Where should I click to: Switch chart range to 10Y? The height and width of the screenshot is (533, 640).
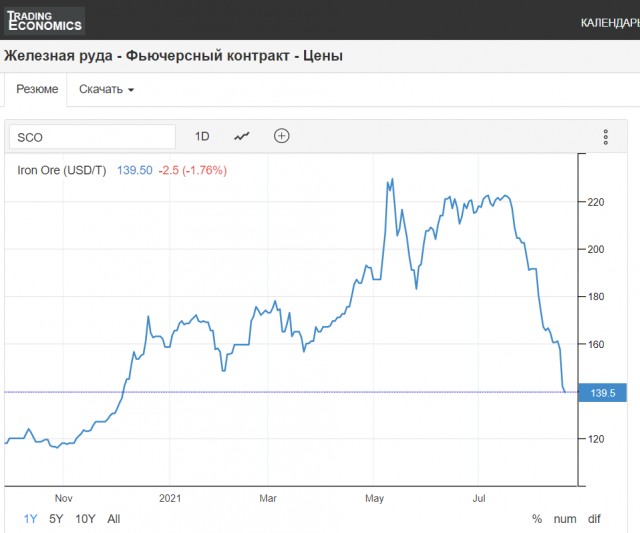(x=85, y=519)
